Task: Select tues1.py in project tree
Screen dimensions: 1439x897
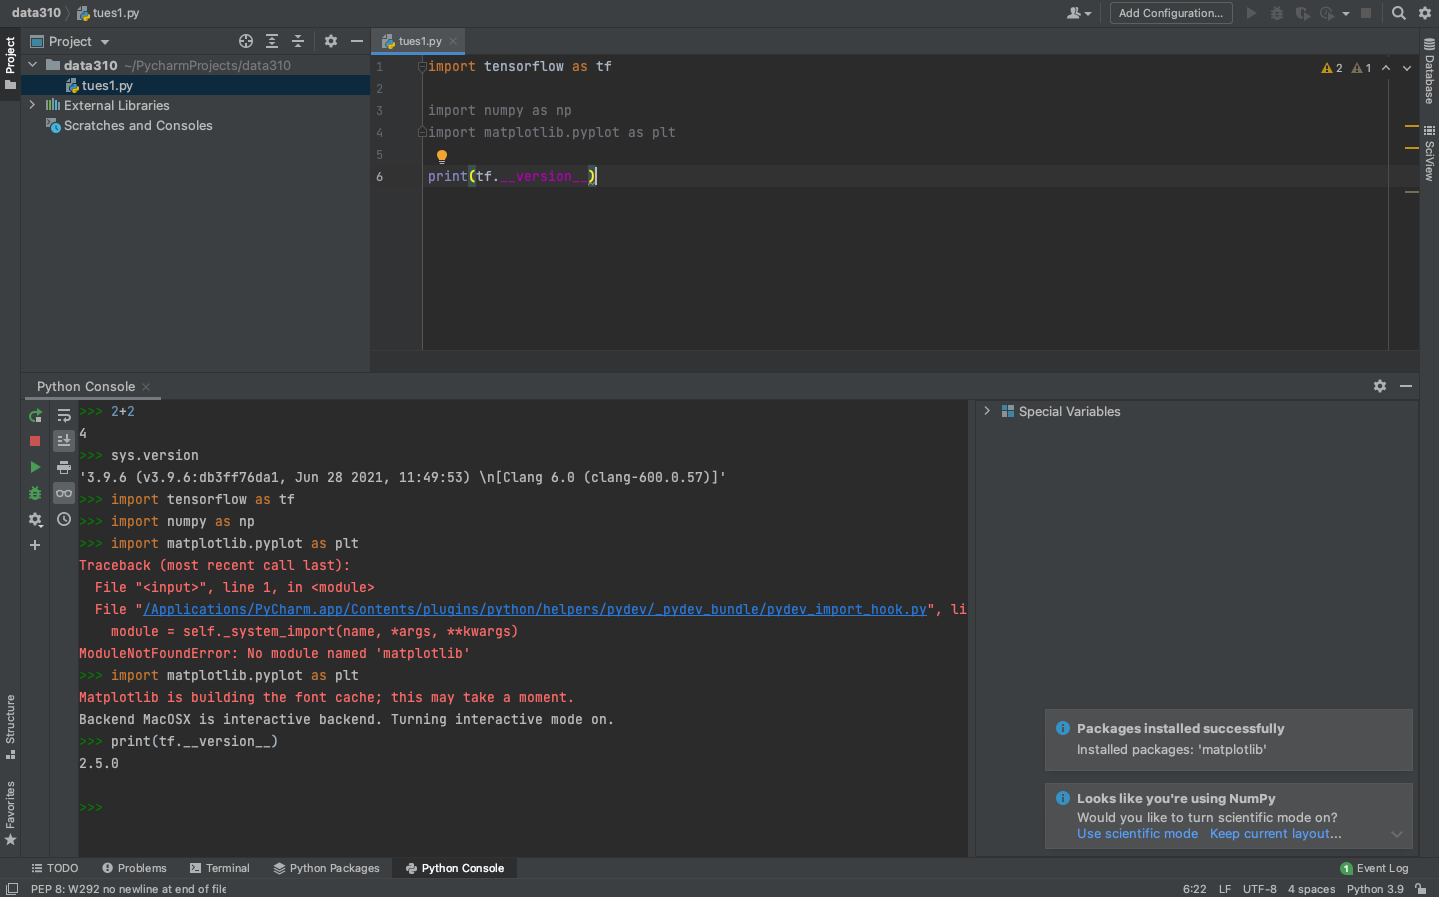Action: tap(107, 85)
